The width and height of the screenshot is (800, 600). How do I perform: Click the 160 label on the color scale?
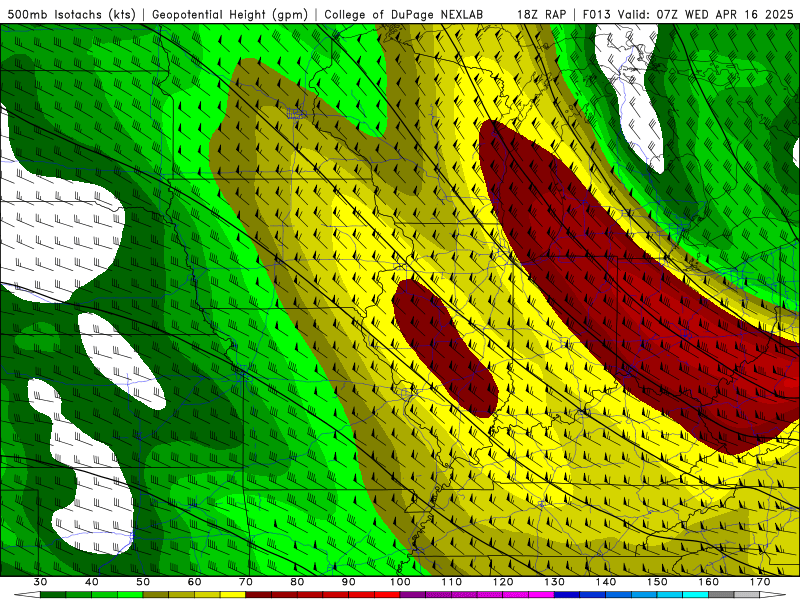[x=709, y=582]
